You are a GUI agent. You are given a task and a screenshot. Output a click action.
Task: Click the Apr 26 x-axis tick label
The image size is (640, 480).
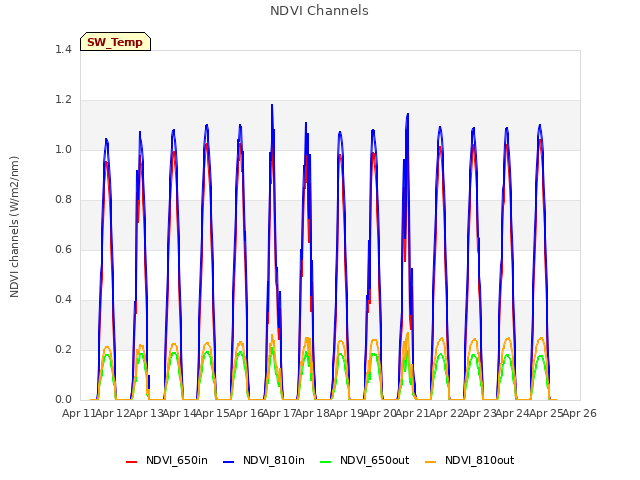coord(580,413)
